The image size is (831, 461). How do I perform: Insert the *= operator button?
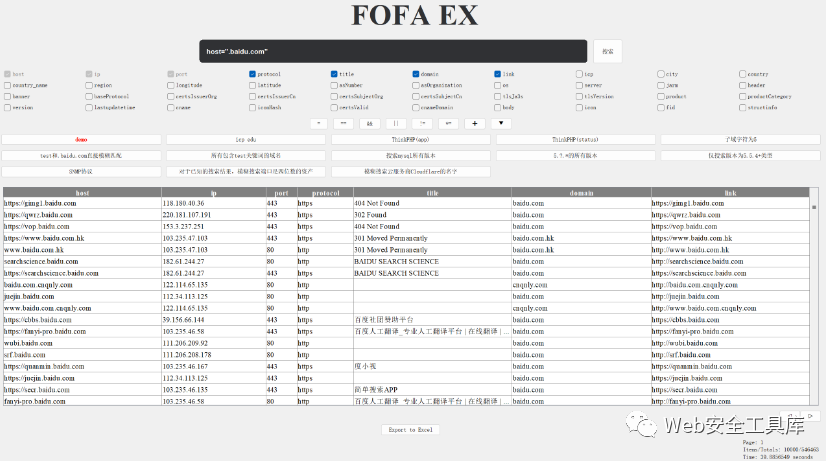(448, 123)
